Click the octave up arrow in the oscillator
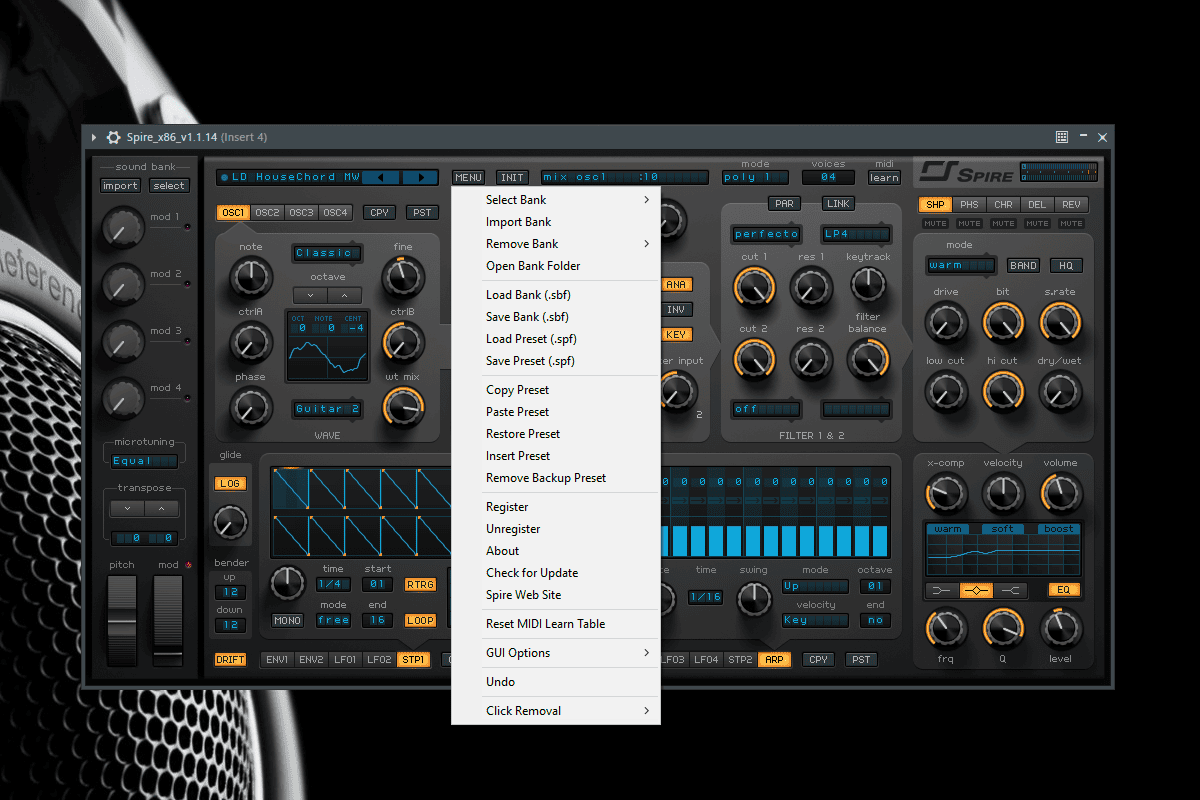1200x800 pixels. [x=345, y=295]
